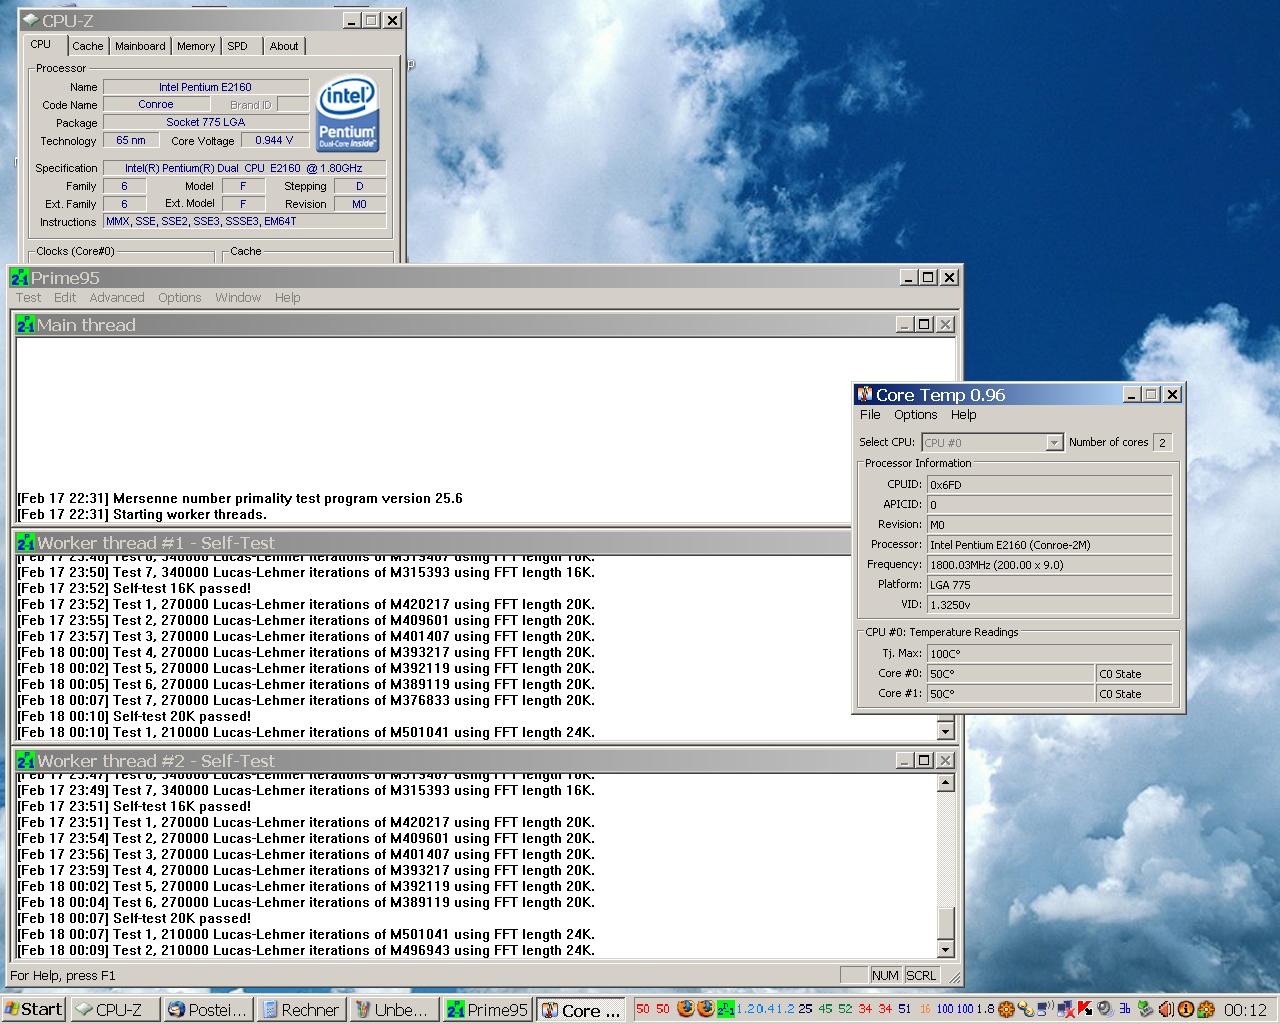The width and height of the screenshot is (1280, 1024).
Task: Activate the Rechner taskbar button
Action: click(300, 1009)
